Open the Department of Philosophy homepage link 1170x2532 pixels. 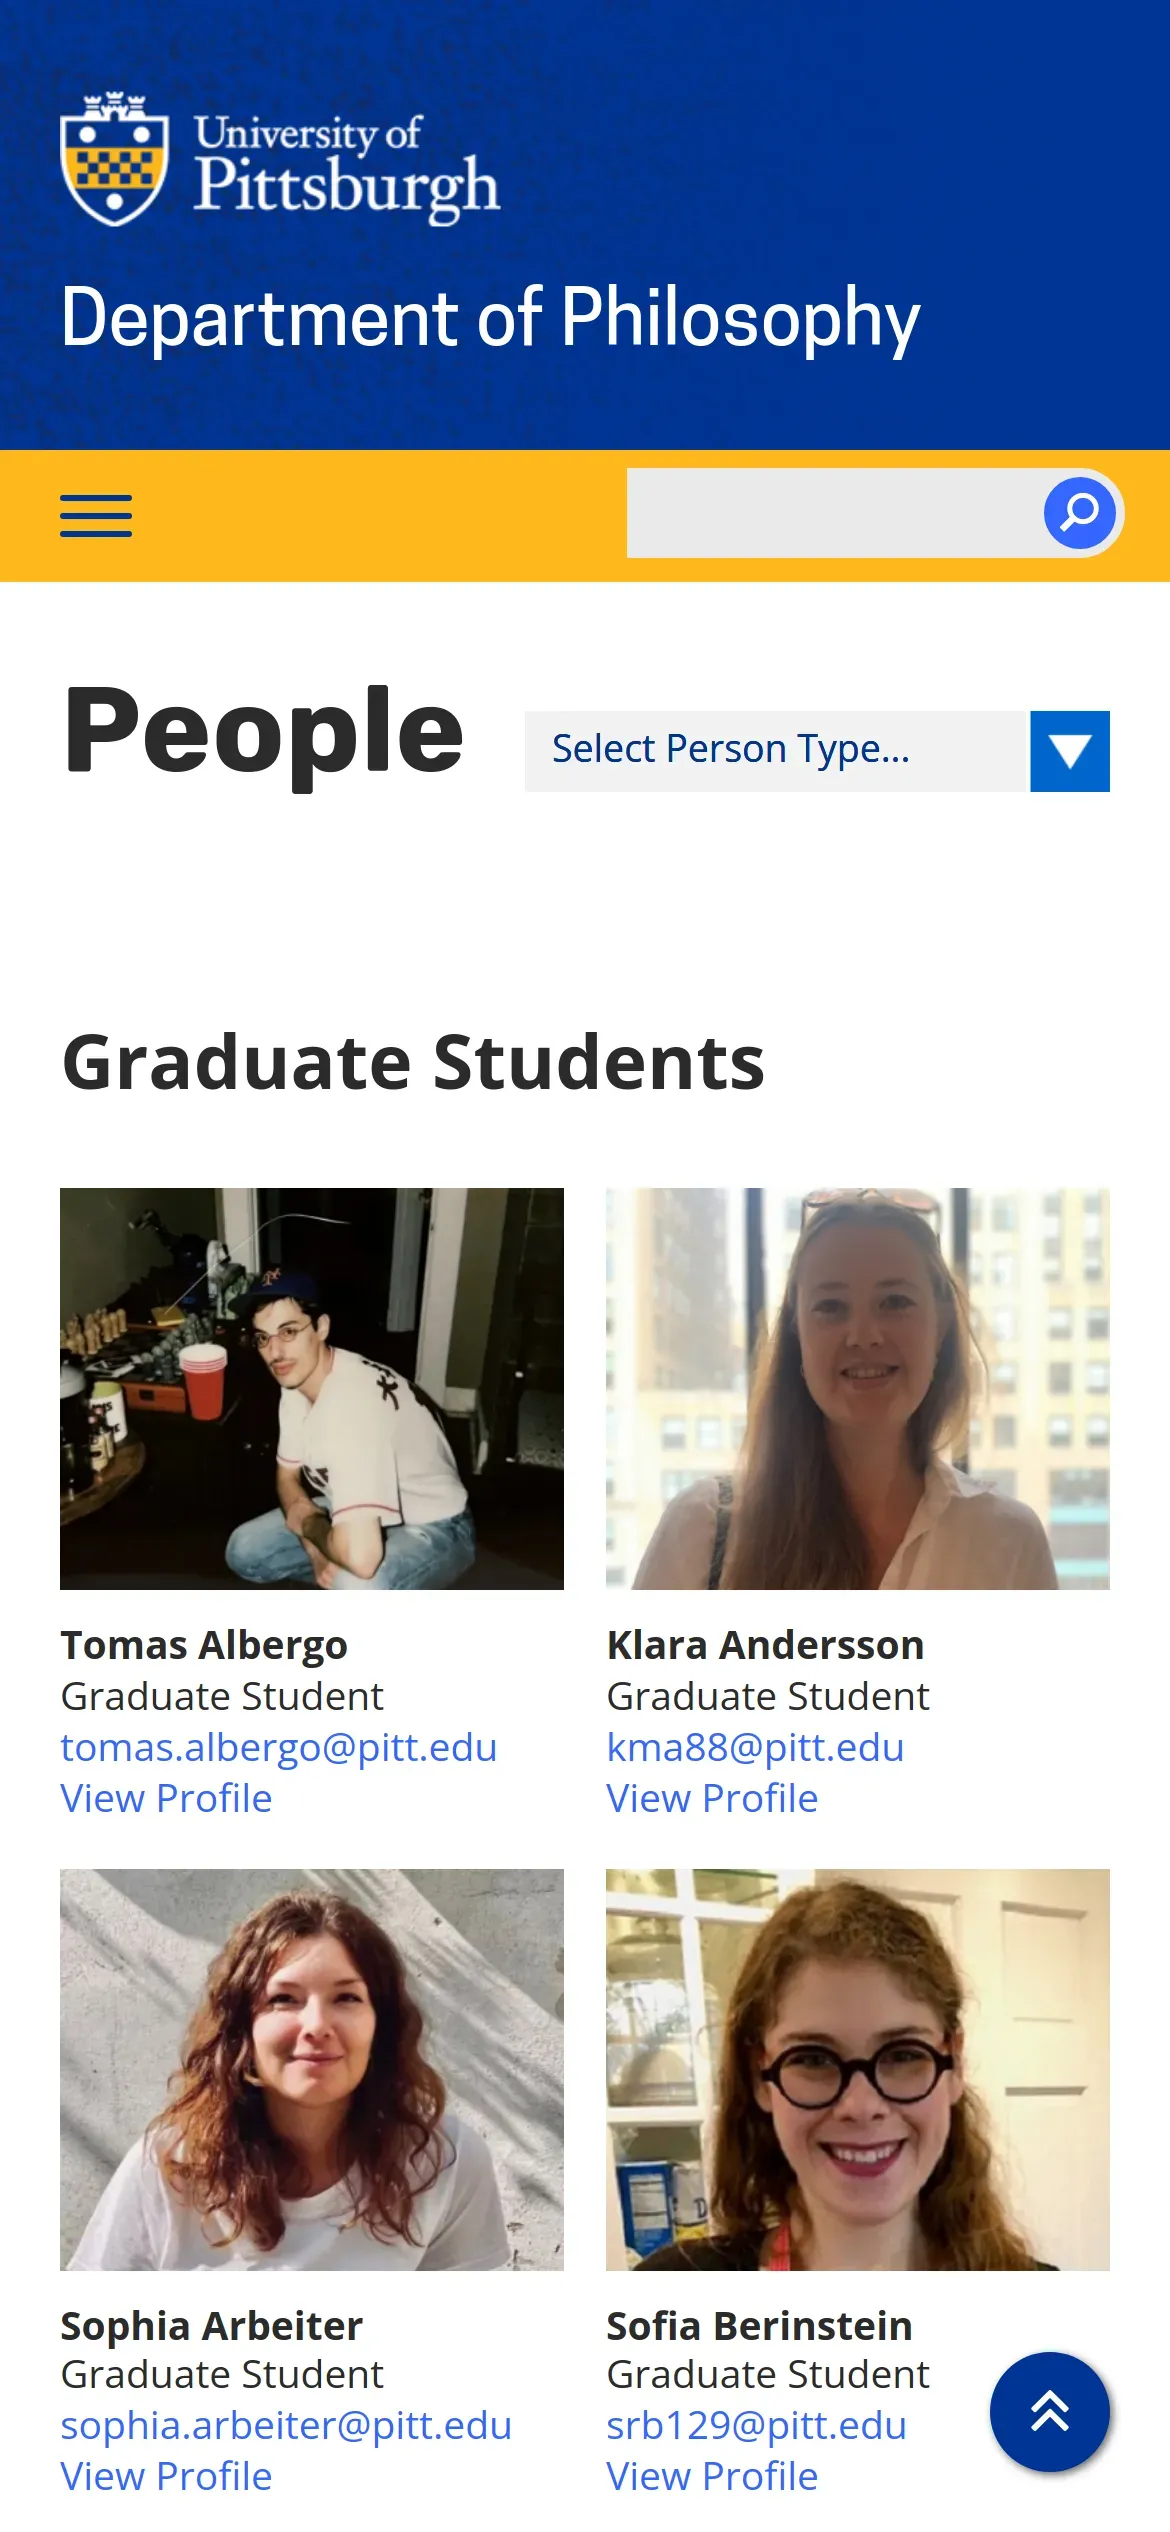(x=490, y=318)
